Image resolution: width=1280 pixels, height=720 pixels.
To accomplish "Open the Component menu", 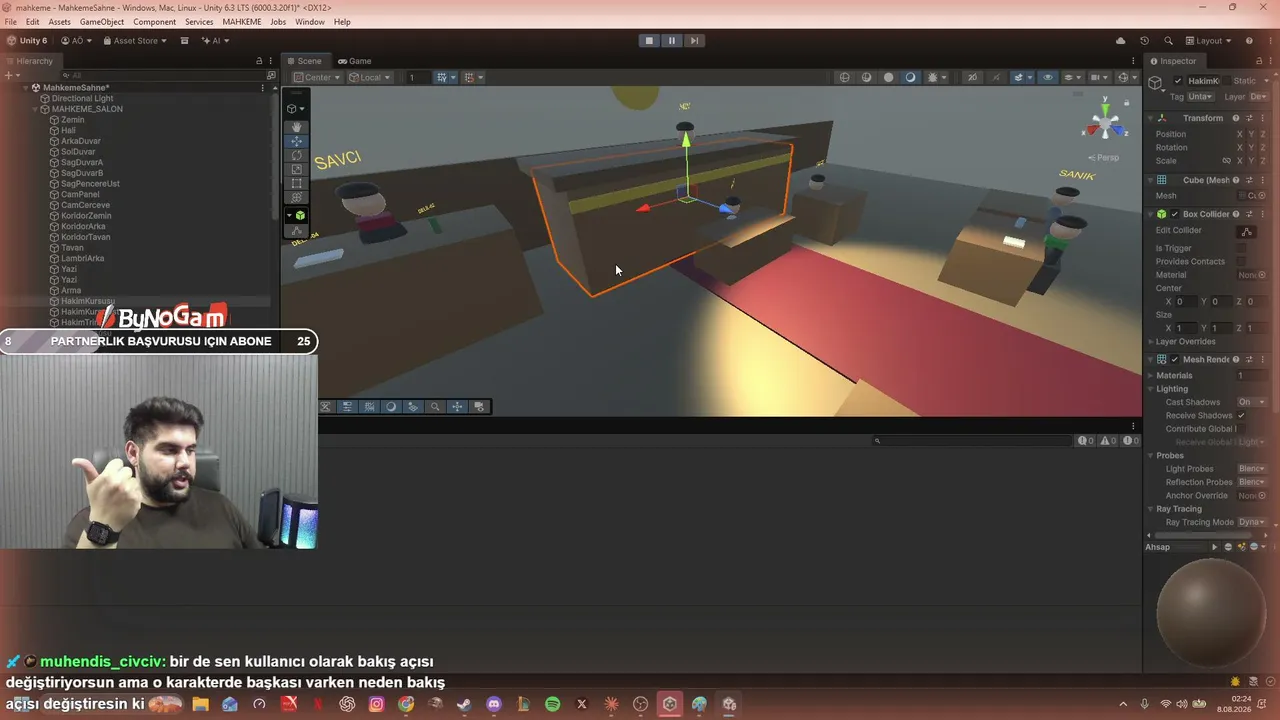I will pyautogui.click(x=154, y=21).
